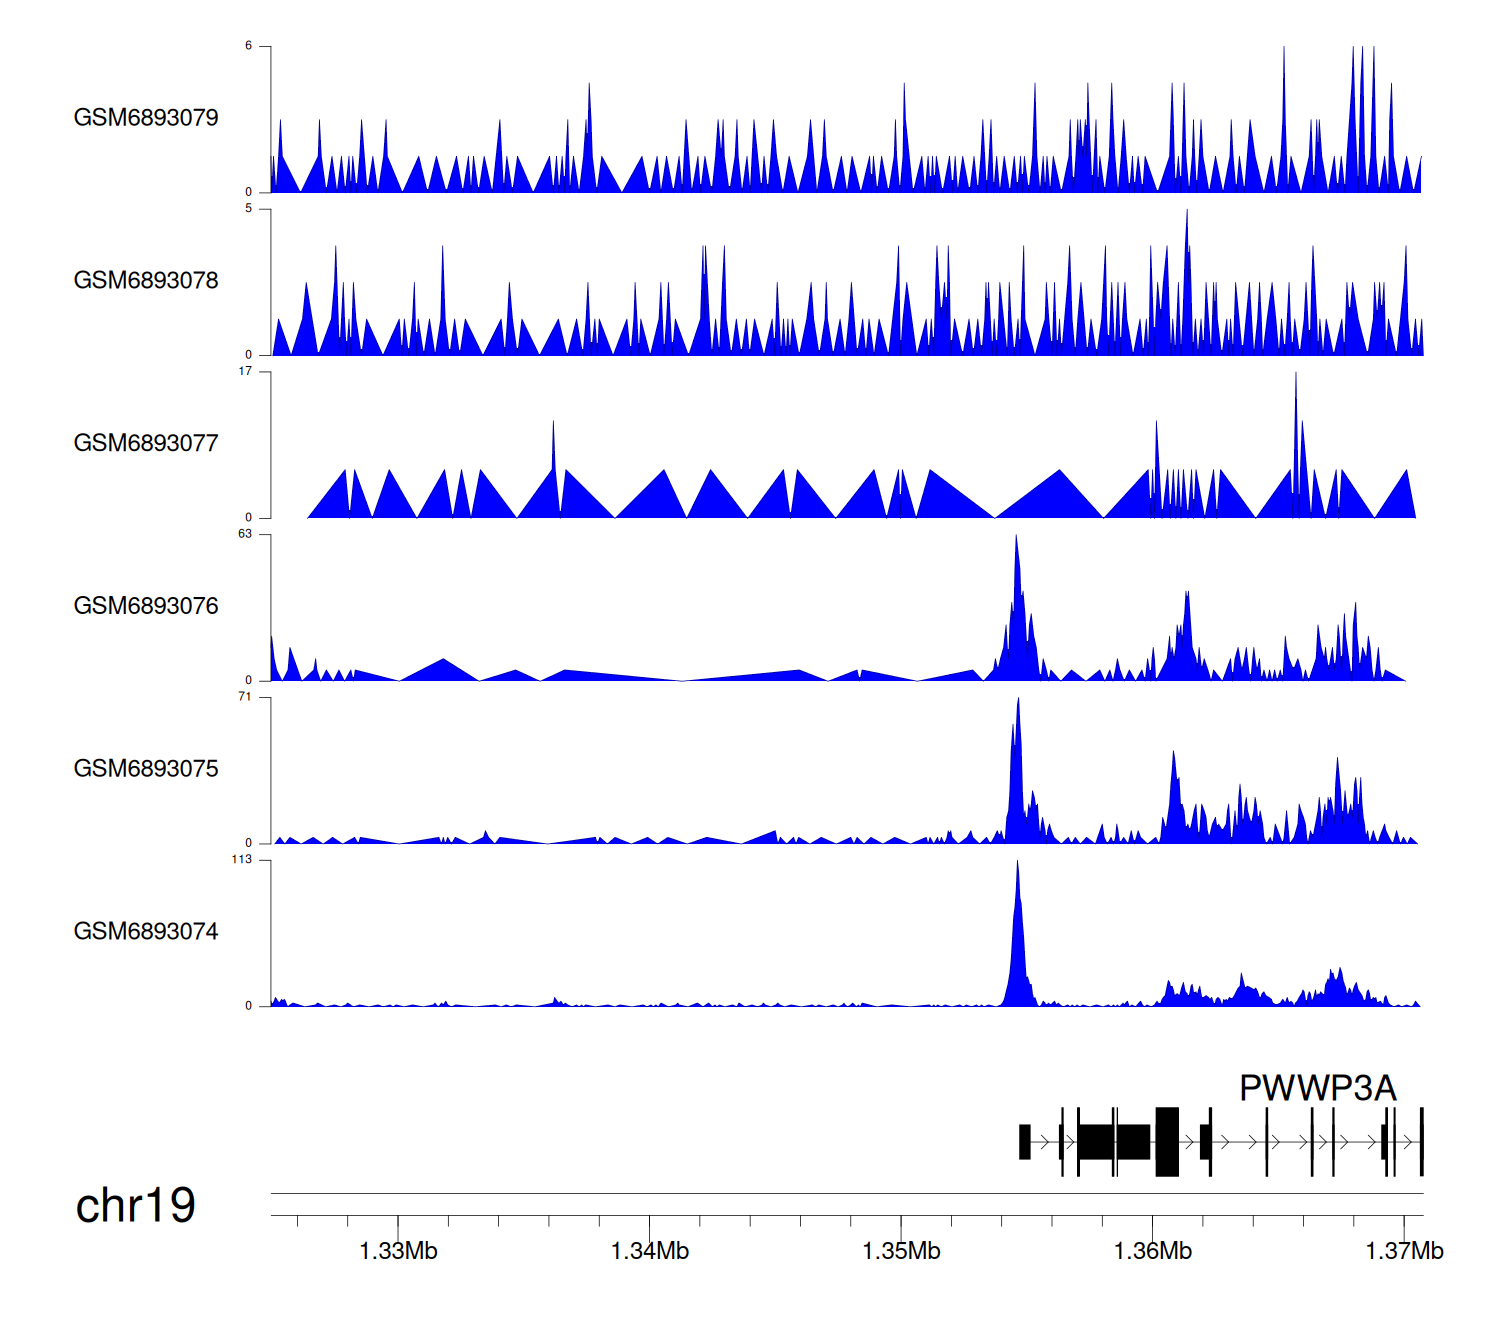Click the leftmost exon block of PWWP3A
The image size is (1500, 1320).
pos(1024,1142)
